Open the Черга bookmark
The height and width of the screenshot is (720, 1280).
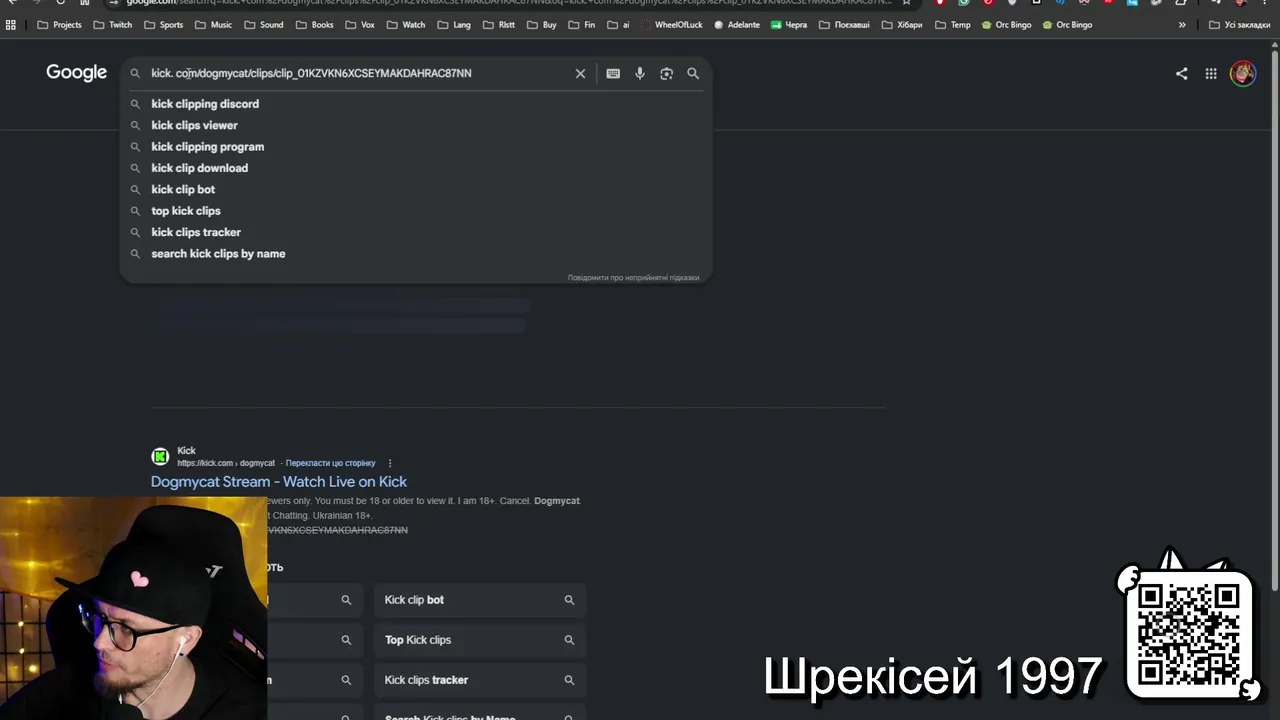click(x=789, y=25)
